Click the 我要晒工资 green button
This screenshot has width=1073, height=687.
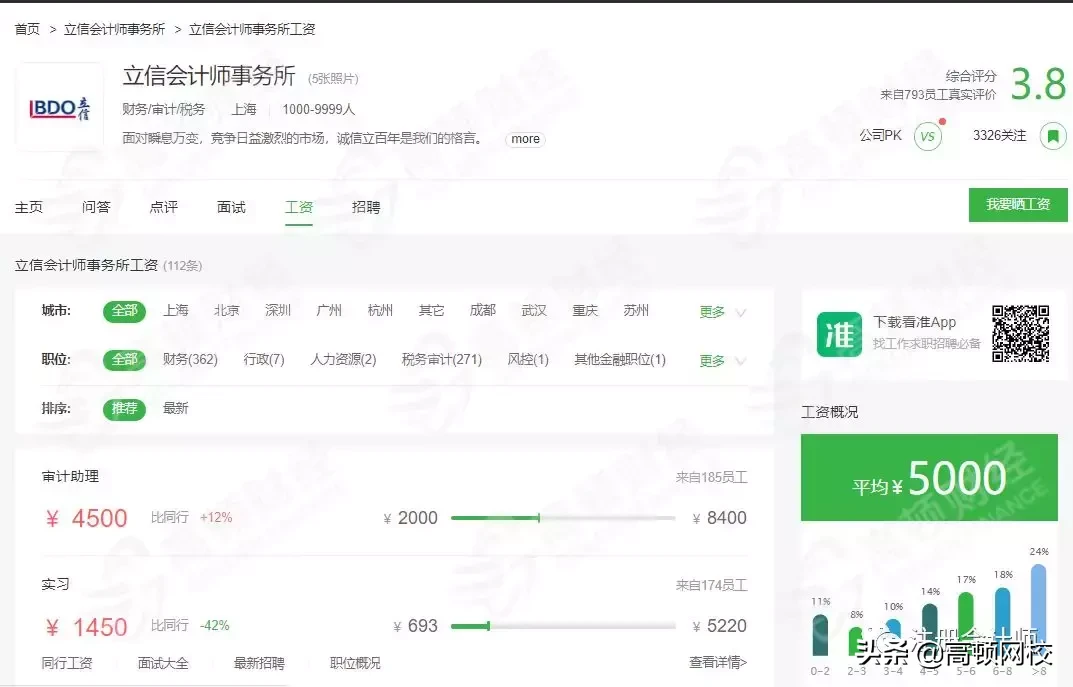coord(1017,204)
